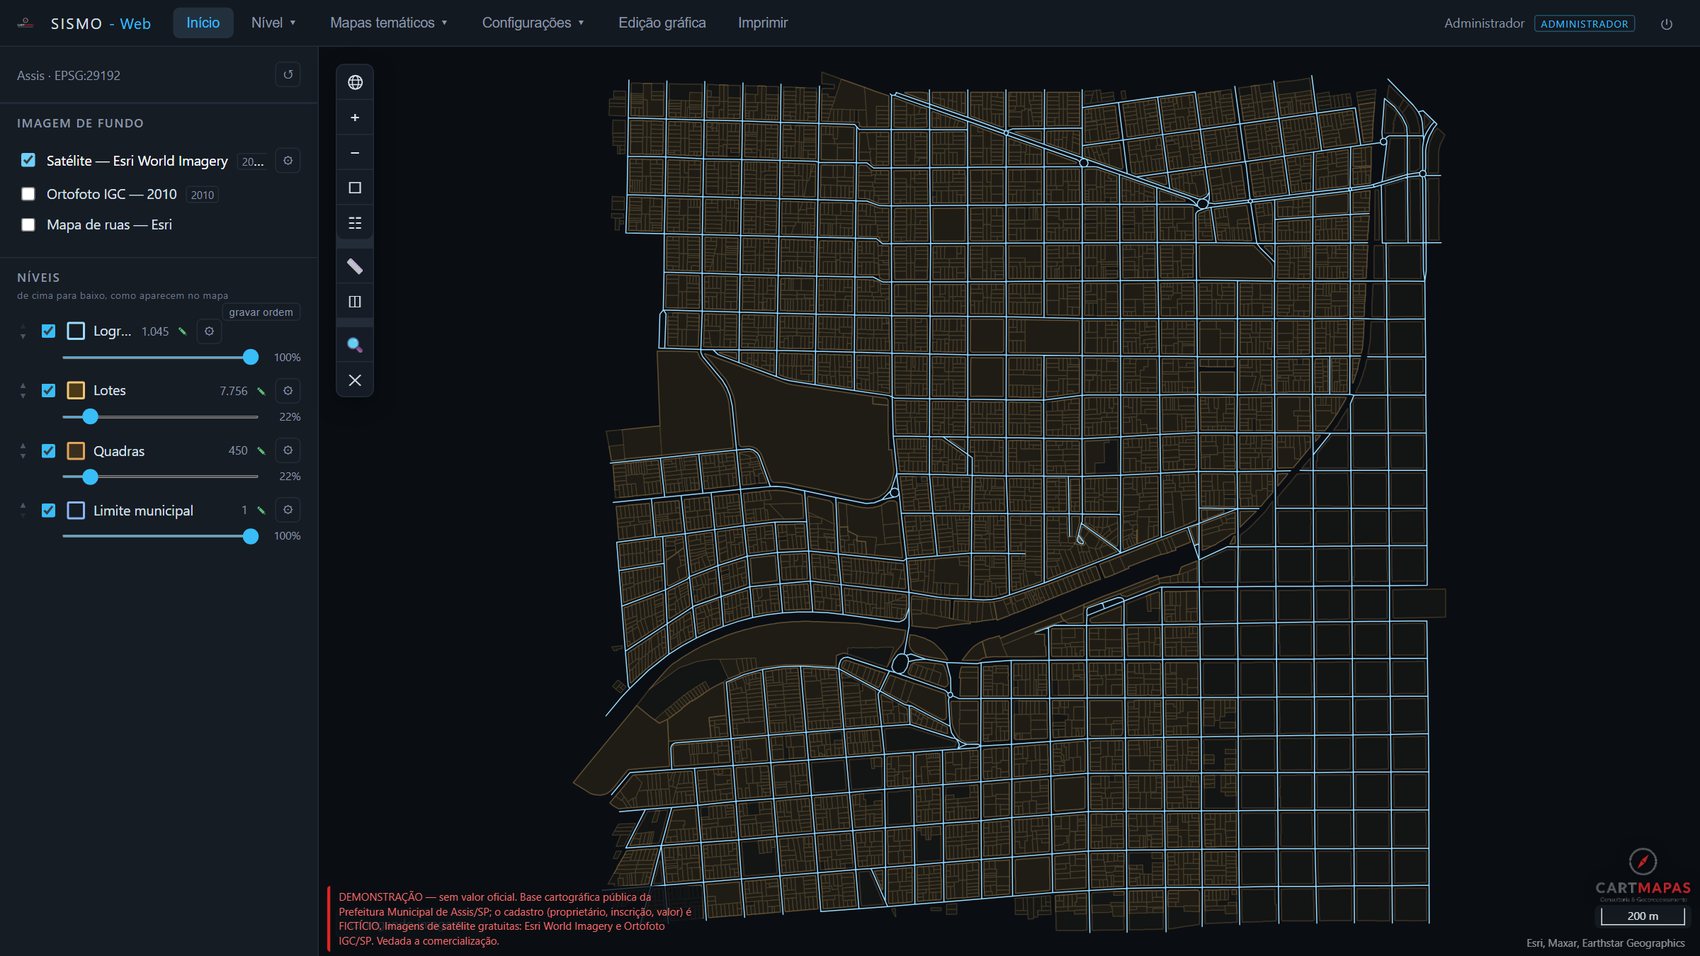Select Imprimir in the top bar
This screenshot has width=1700, height=956.
coord(763,23)
